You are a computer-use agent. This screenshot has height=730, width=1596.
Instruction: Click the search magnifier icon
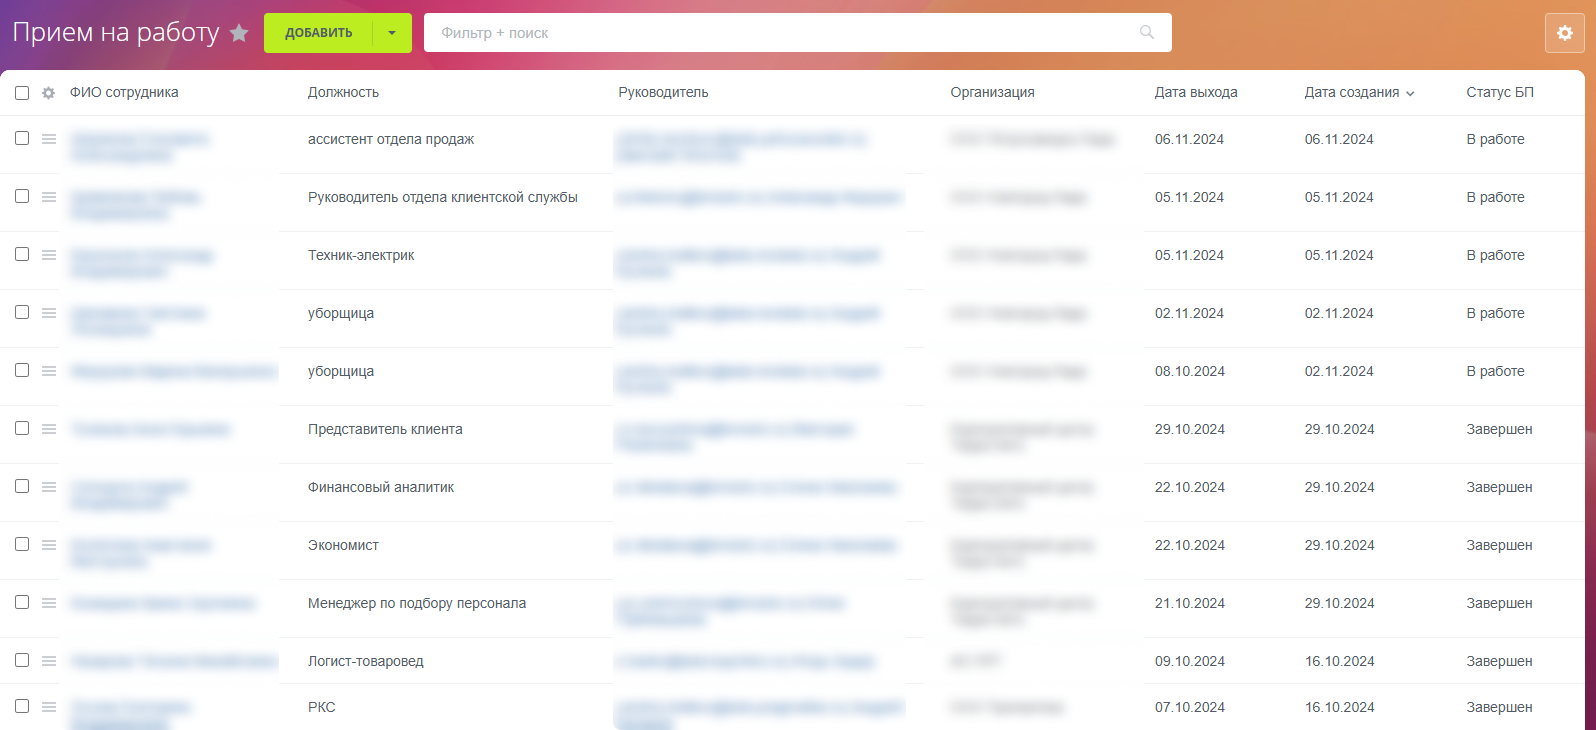(1147, 33)
